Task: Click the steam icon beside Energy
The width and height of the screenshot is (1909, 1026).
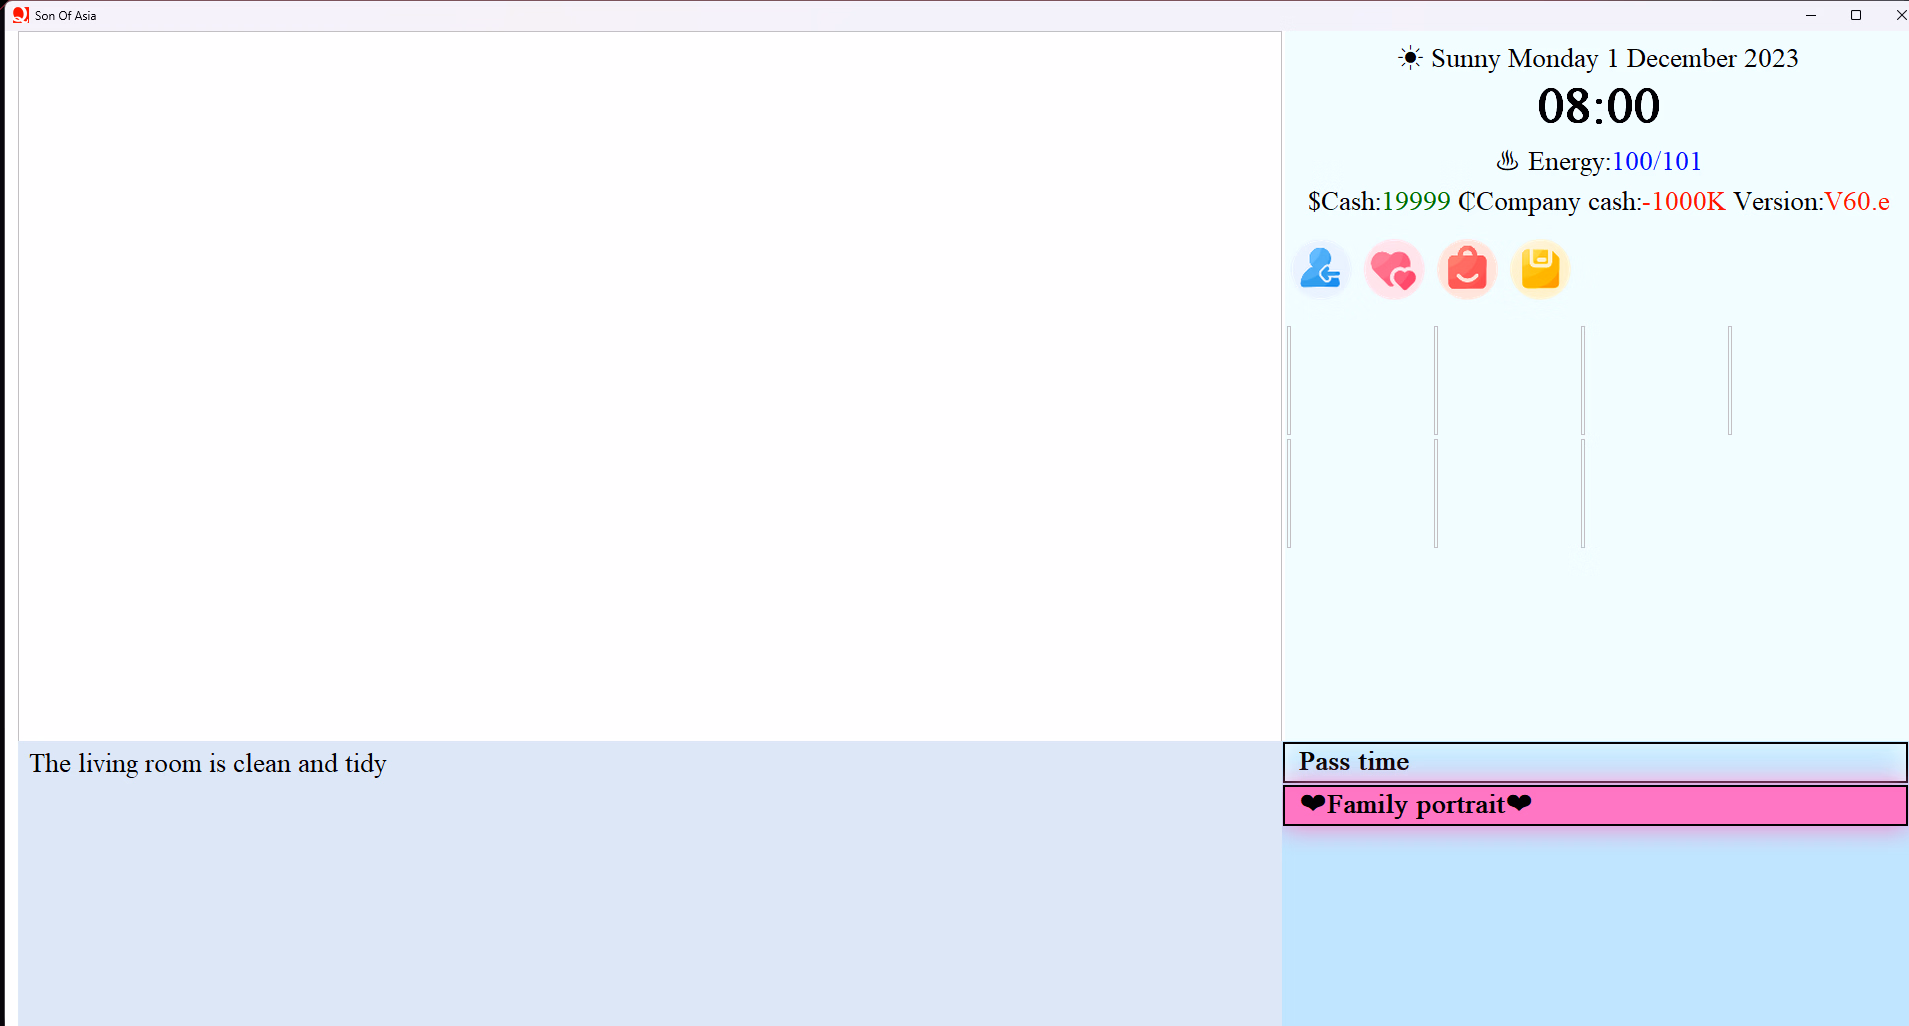Action: (x=1507, y=161)
